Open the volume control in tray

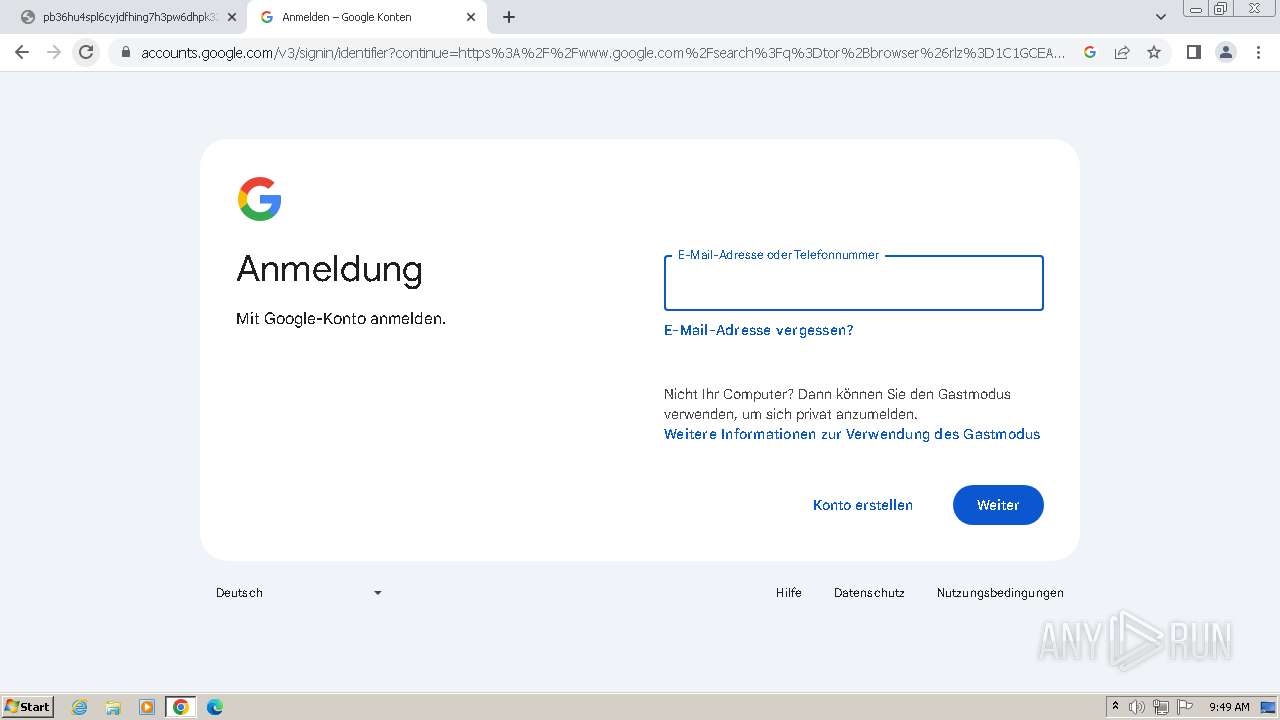pyautogui.click(x=1137, y=707)
